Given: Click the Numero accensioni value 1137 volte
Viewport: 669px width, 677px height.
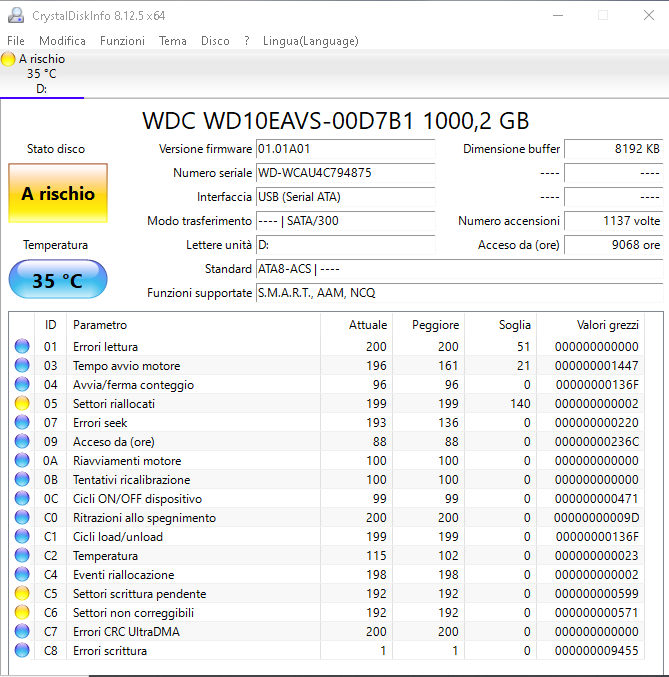Looking at the screenshot, I should pyautogui.click(x=613, y=221).
